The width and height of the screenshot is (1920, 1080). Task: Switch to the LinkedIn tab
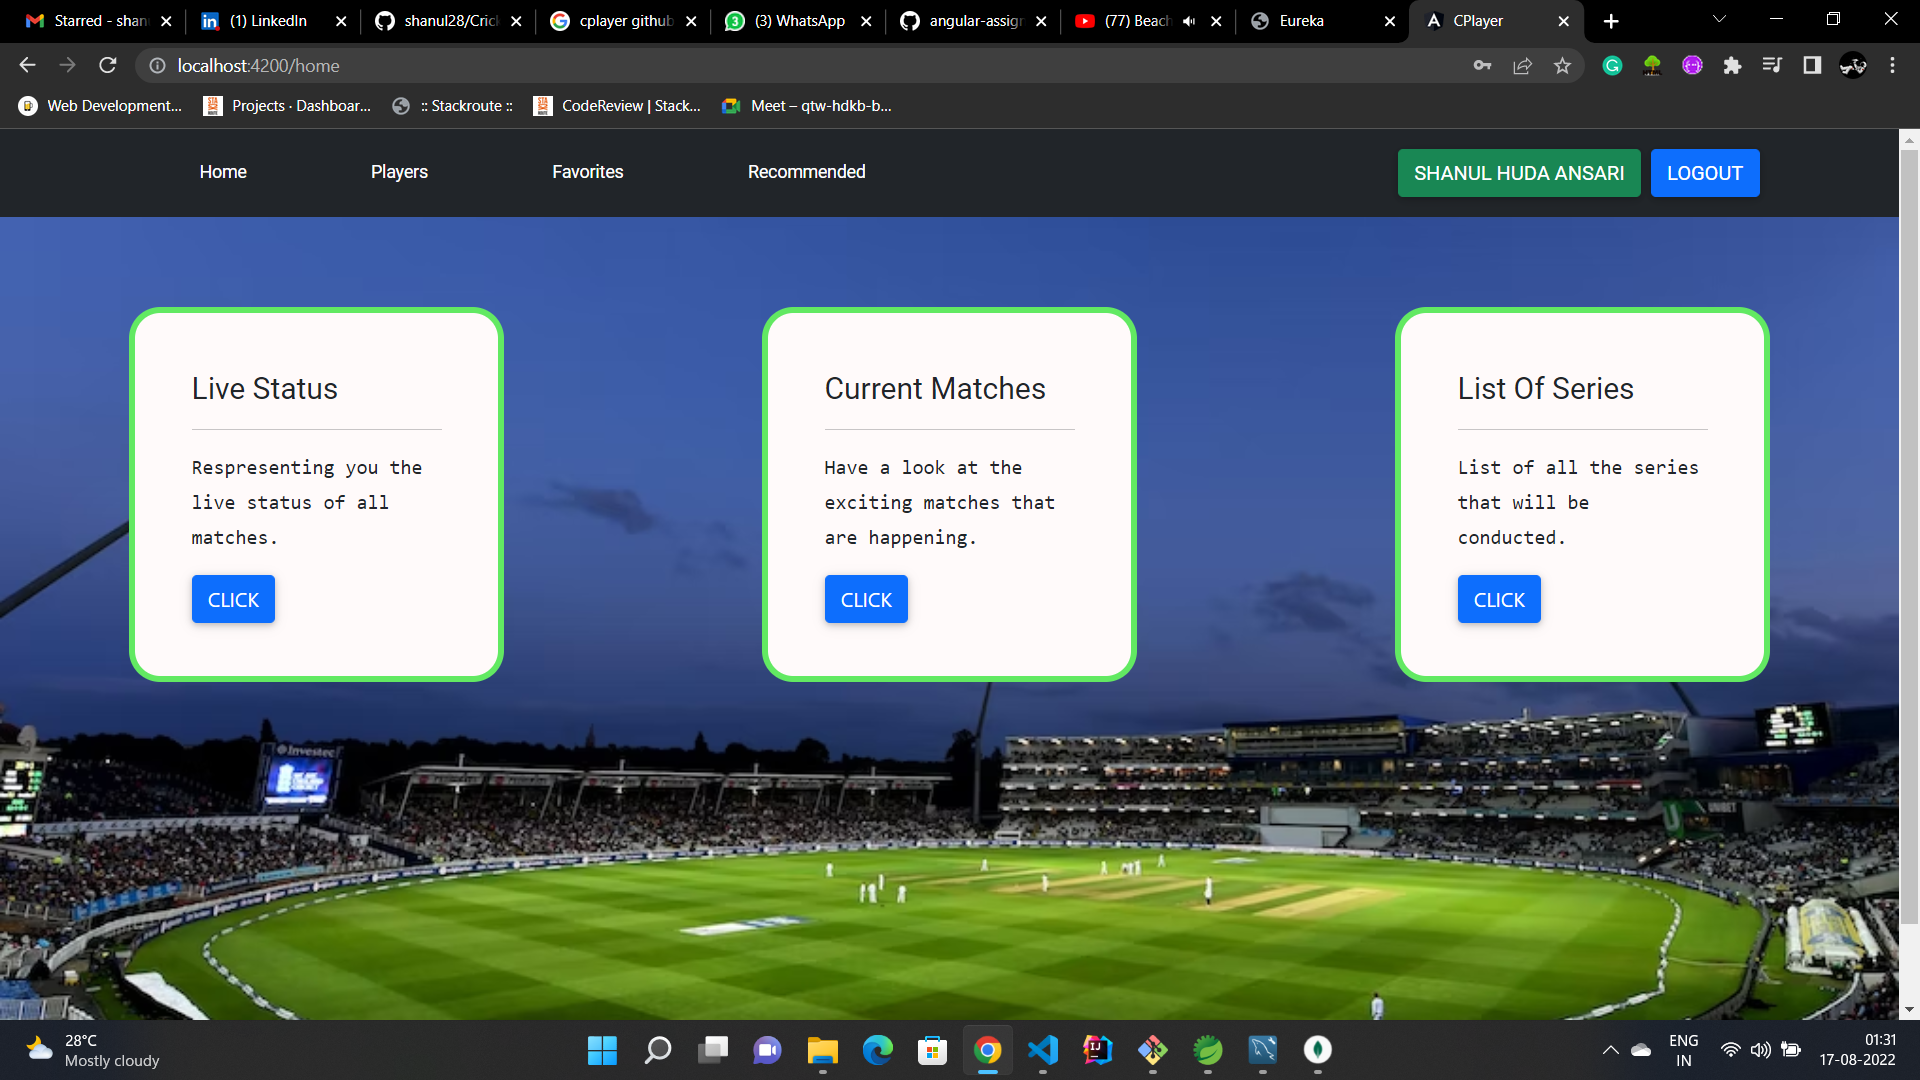click(272, 21)
